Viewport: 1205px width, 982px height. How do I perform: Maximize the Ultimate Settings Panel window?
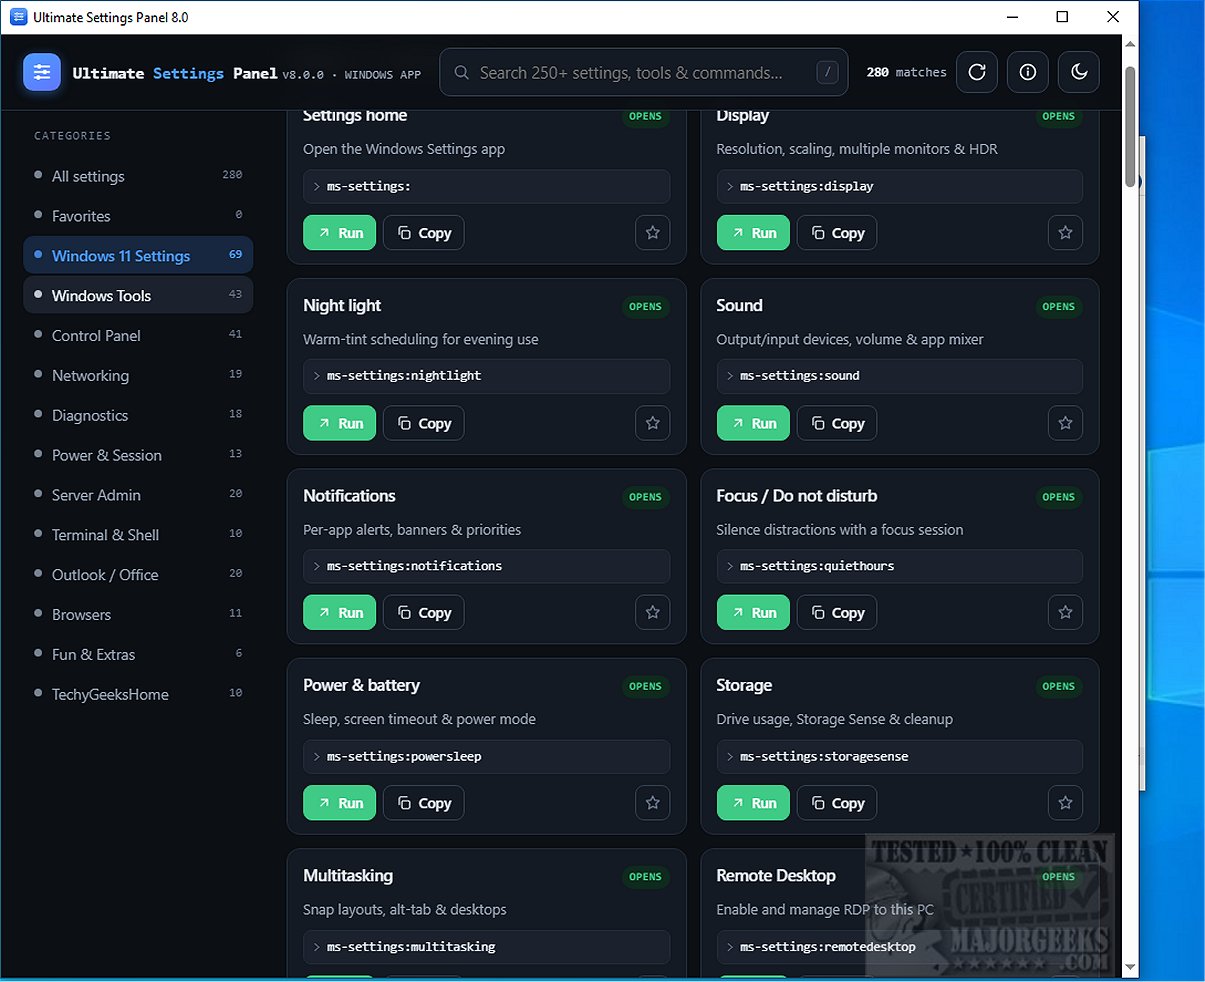coord(1062,17)
